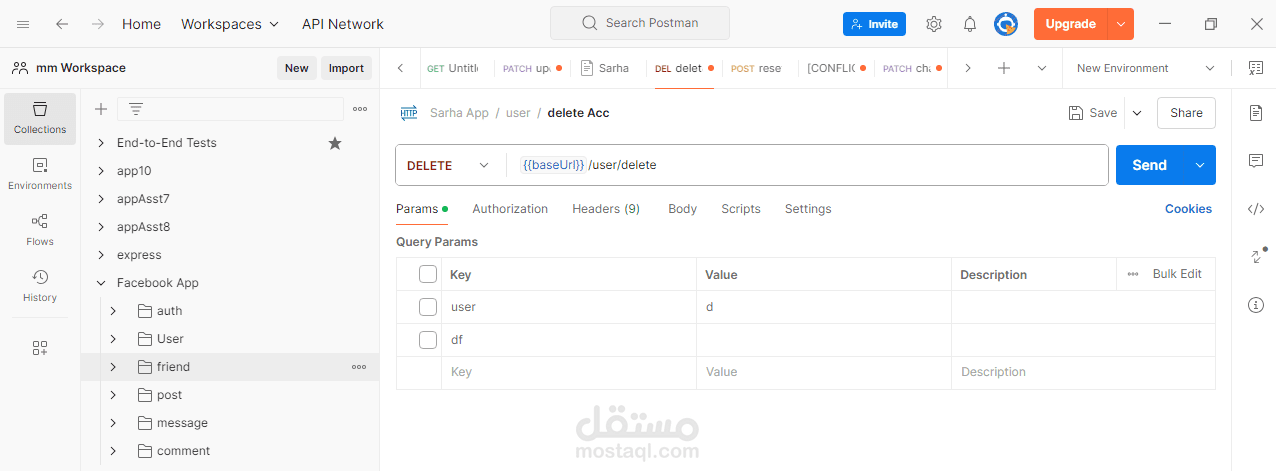The width and height of the screenshot is (1276, 471).
Task: Click the Send button
Action: tap(1150, 165)
